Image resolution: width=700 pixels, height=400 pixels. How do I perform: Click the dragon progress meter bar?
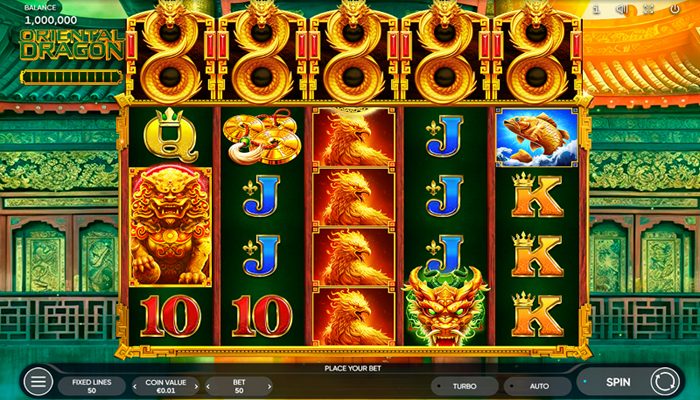[71, 77]
